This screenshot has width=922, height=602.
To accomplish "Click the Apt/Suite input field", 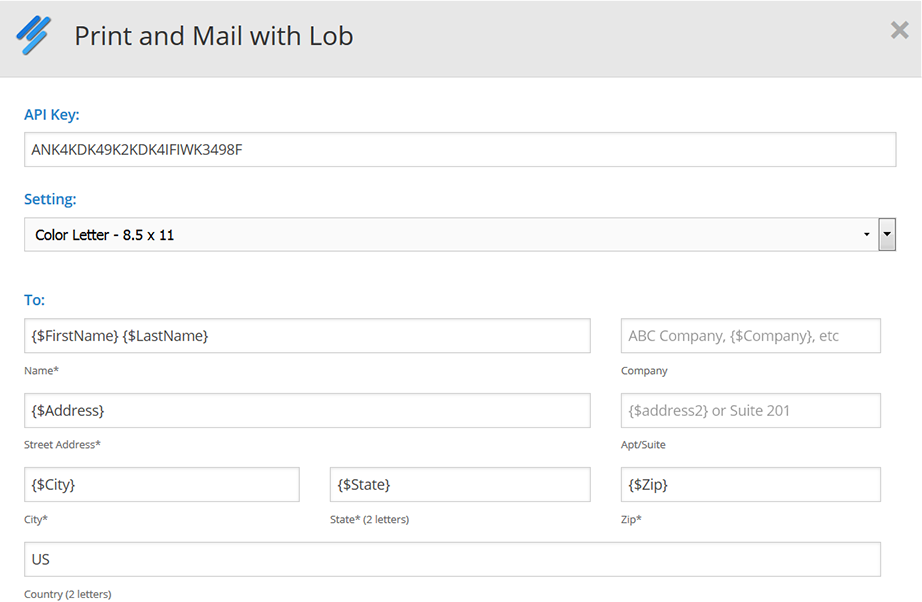I will point(750,410).
